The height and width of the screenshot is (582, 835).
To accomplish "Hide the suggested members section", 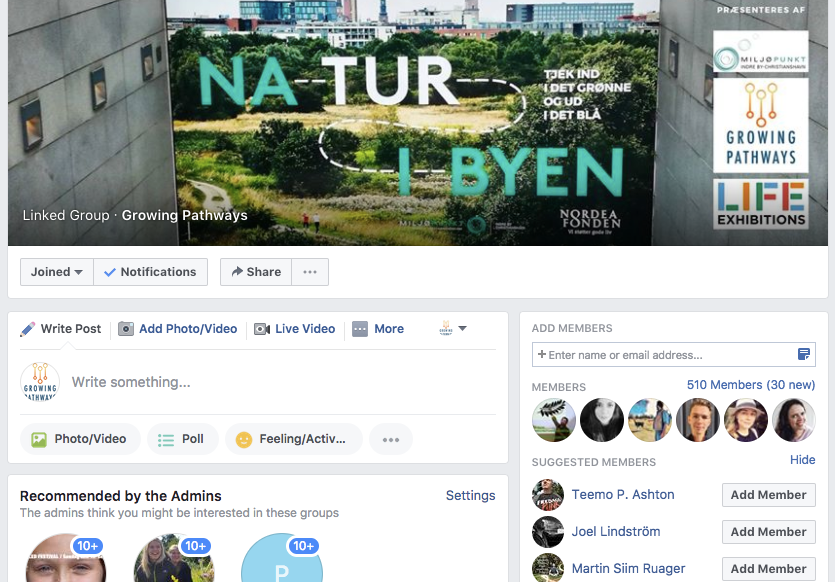I will (x=803, y=460).
